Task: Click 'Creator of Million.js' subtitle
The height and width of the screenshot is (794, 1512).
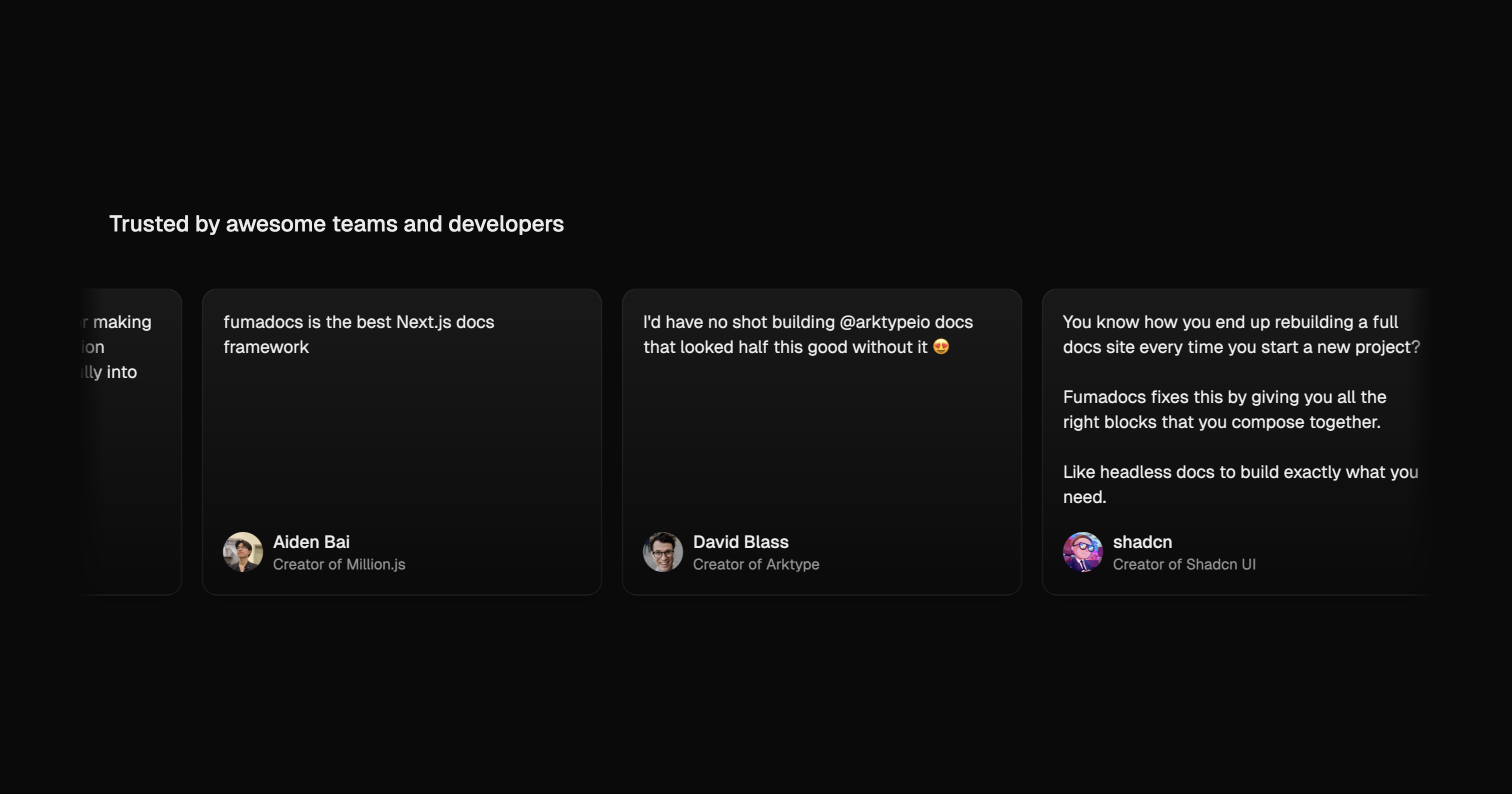Action: click(339, 564)
